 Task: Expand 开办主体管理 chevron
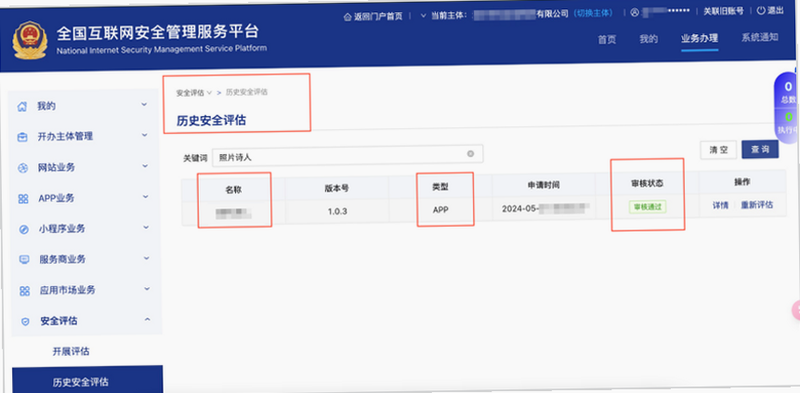(145, 135)
